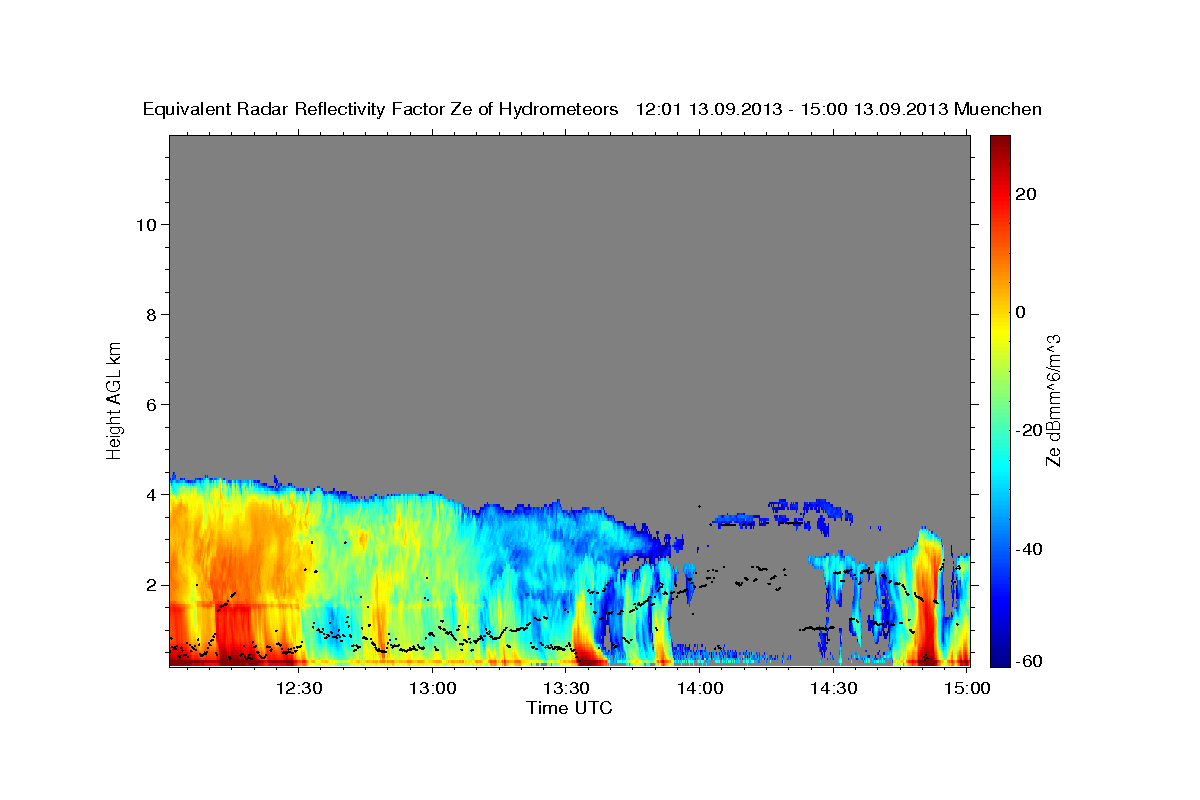Click the colorbar tick value '-60'
The height and width of the screenshot is (800, 1200).
(1029, 660)
